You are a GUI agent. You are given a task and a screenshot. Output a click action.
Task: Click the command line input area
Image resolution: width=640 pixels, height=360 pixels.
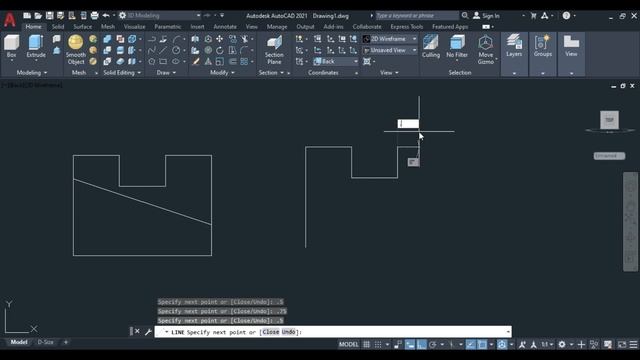pos(333,332)
